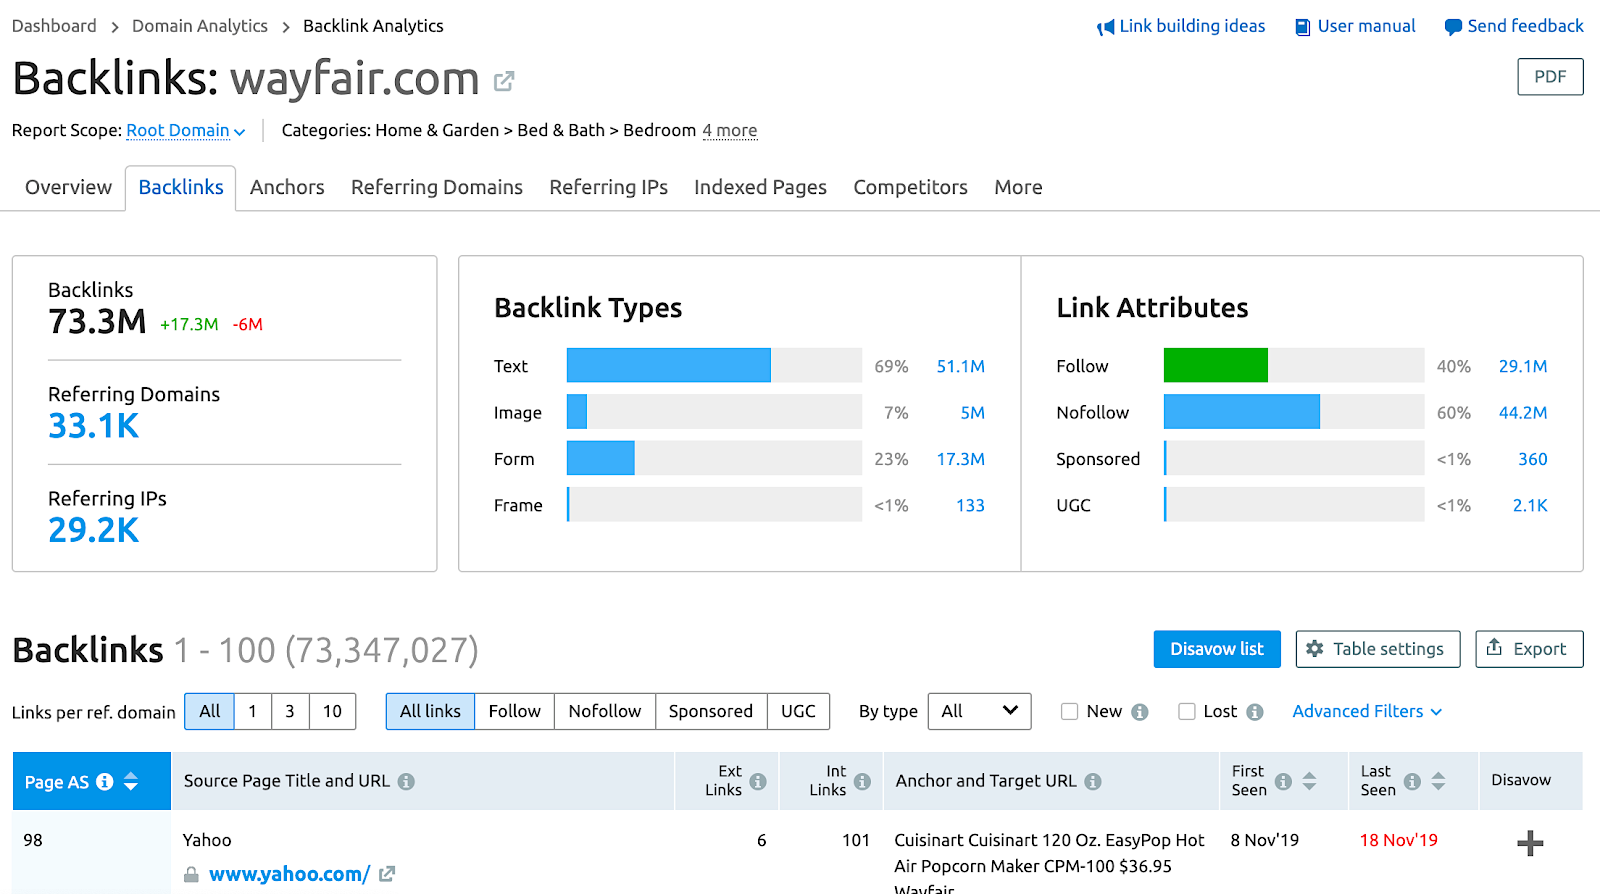The image size is (1600, 894).
Task: Click info icon beside Anchor and Target URL
Action: pos(1093,782)
